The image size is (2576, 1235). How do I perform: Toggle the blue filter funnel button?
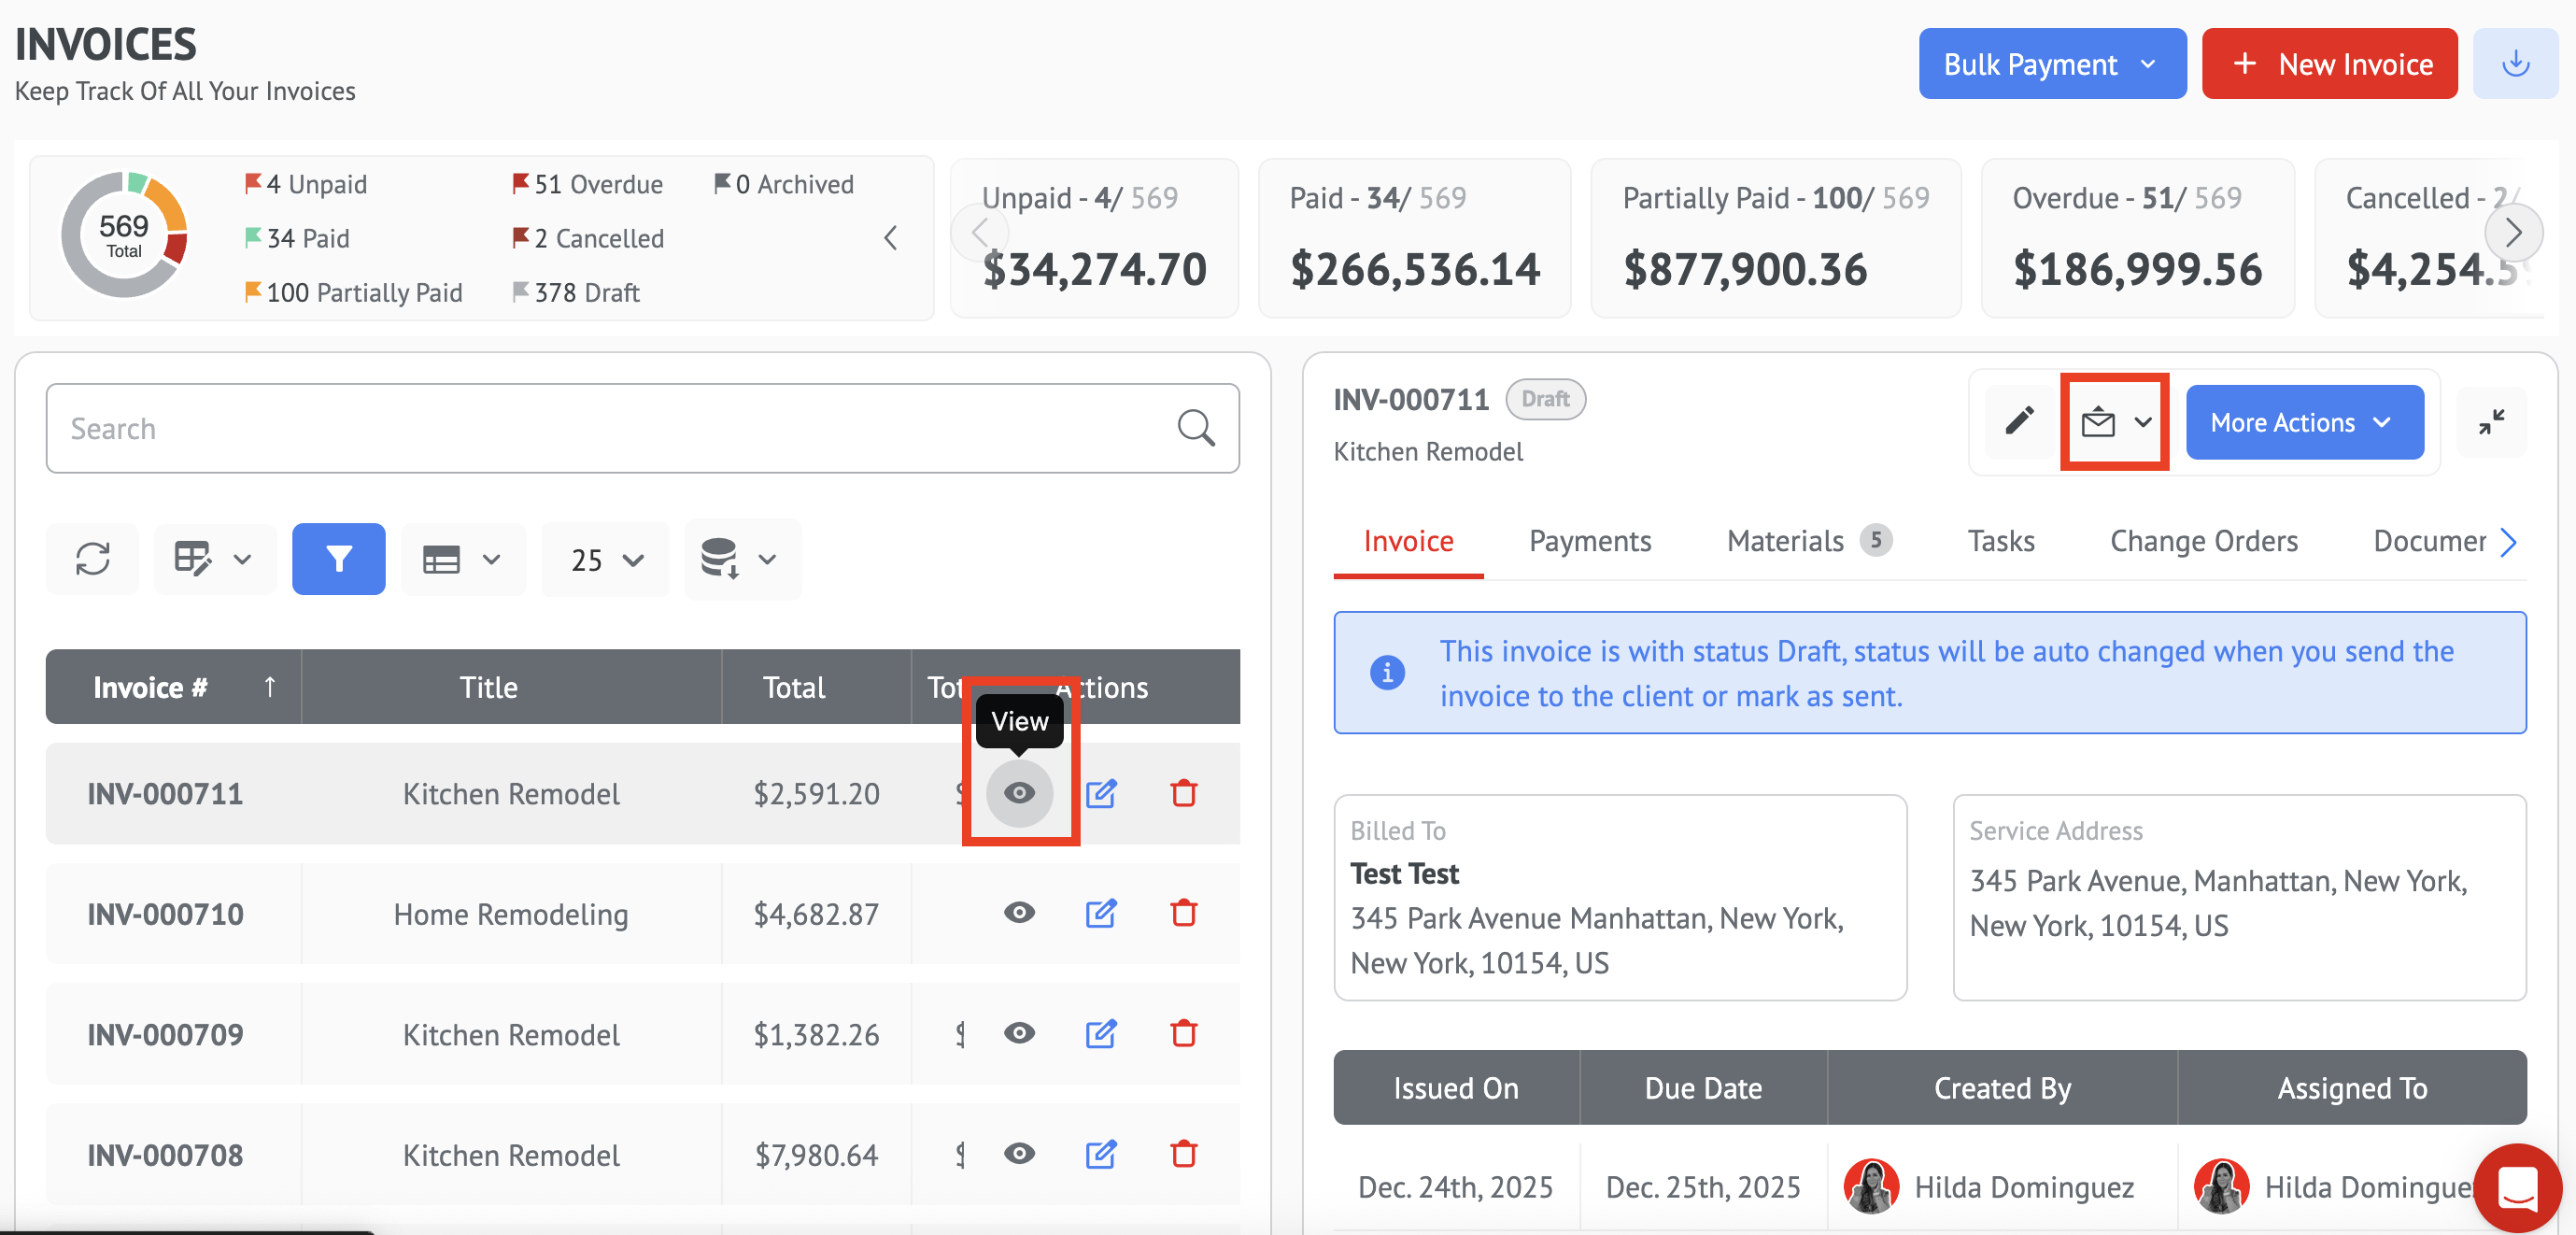tap(338, 559)
